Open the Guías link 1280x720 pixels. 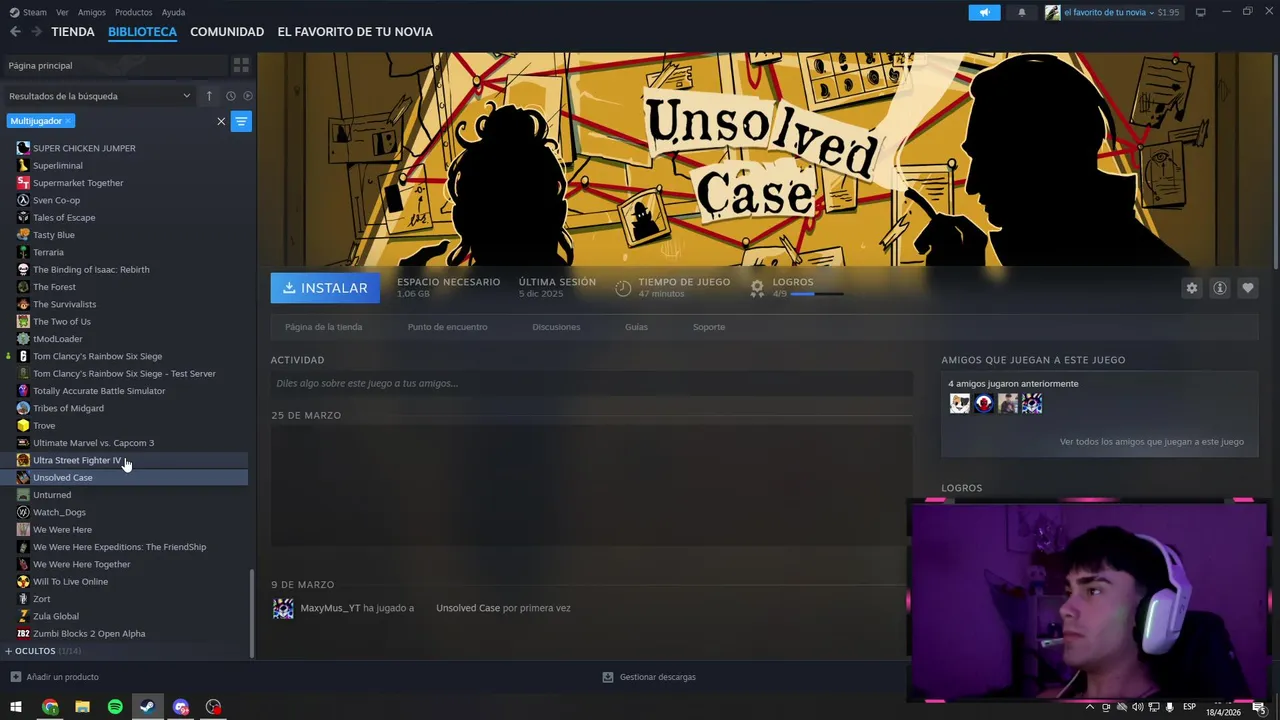pyautogui.click(x=636, y=327)
